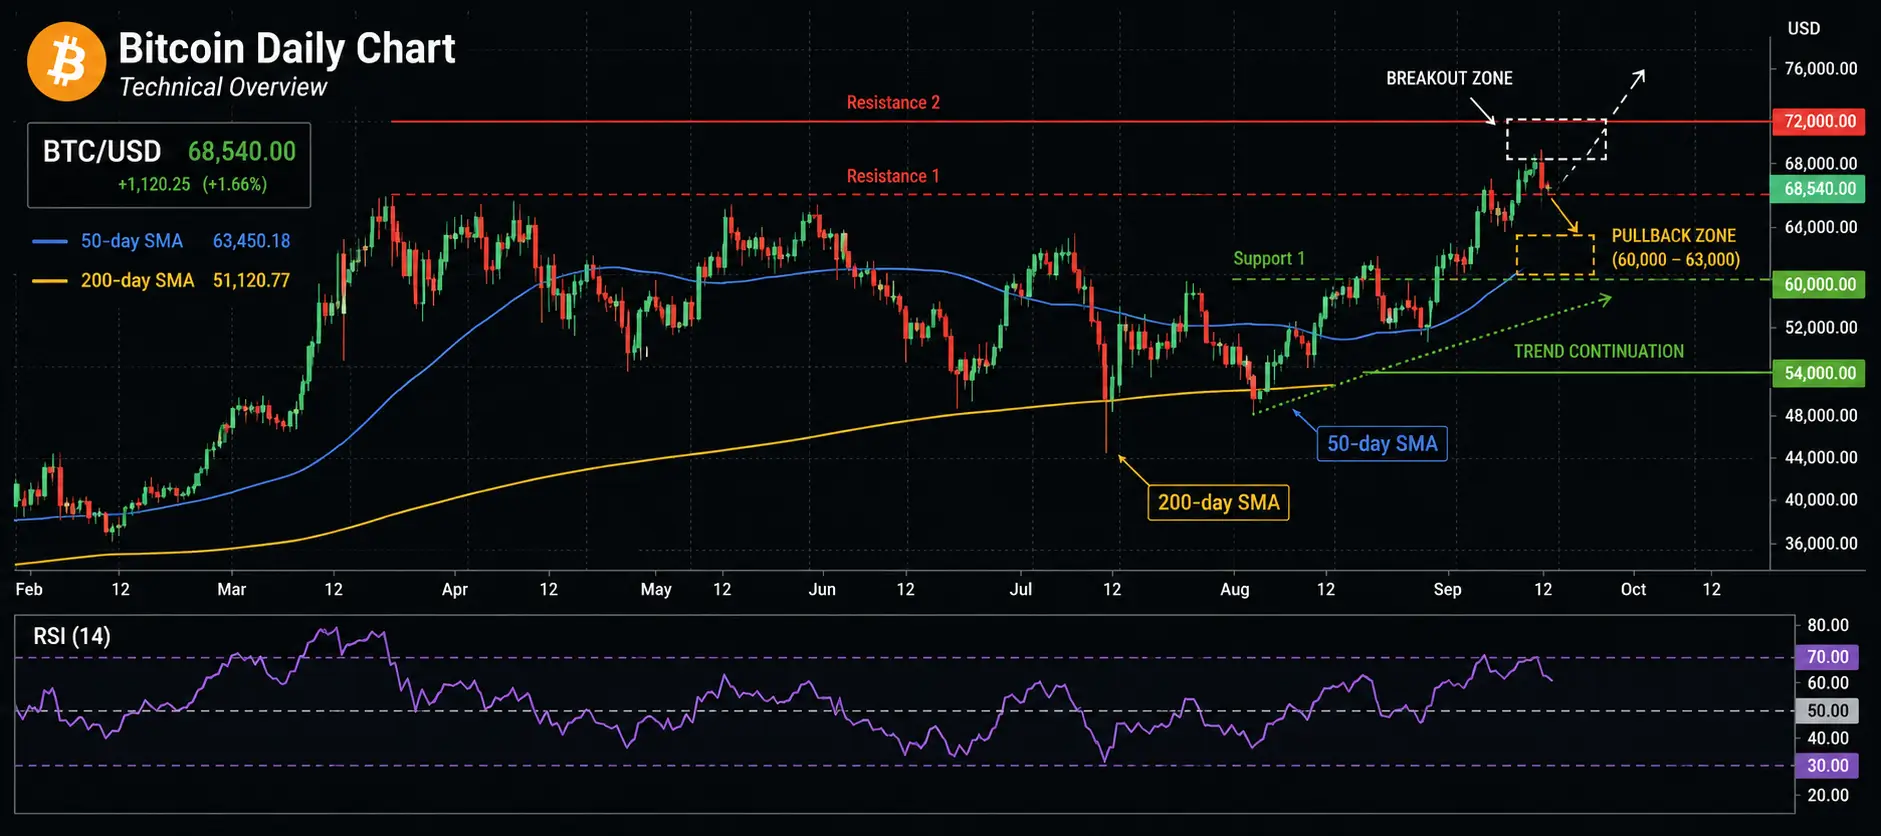Screen dimensions: 1881x836
Task: Click the blue boxed 50-day SMA callout
Action: click(x=1382, y=444)
